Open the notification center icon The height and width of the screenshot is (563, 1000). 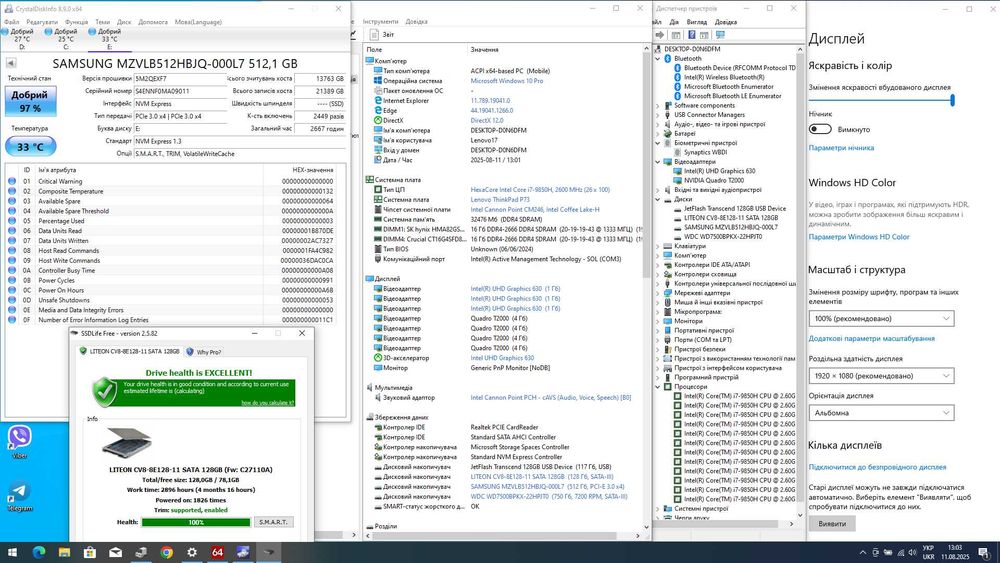985,552
